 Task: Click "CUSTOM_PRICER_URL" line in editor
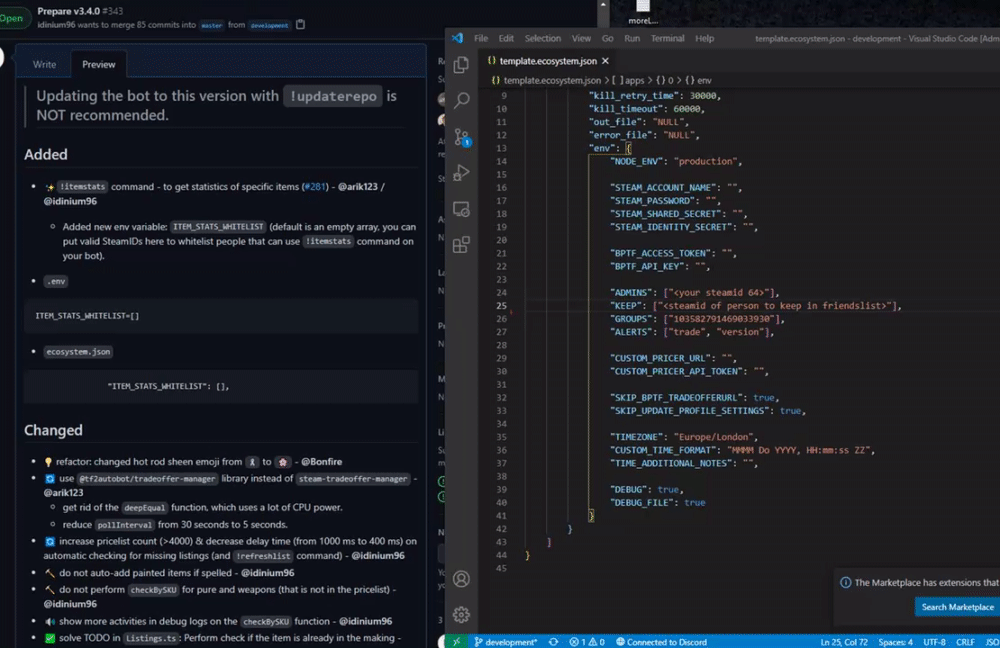tap(673, 358)
